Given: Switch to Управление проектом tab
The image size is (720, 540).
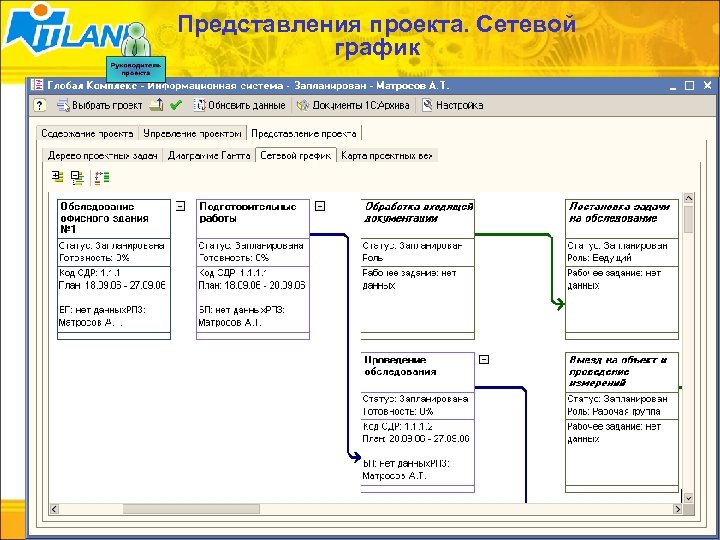Looking at the screenshot, I should coord(192,134).
